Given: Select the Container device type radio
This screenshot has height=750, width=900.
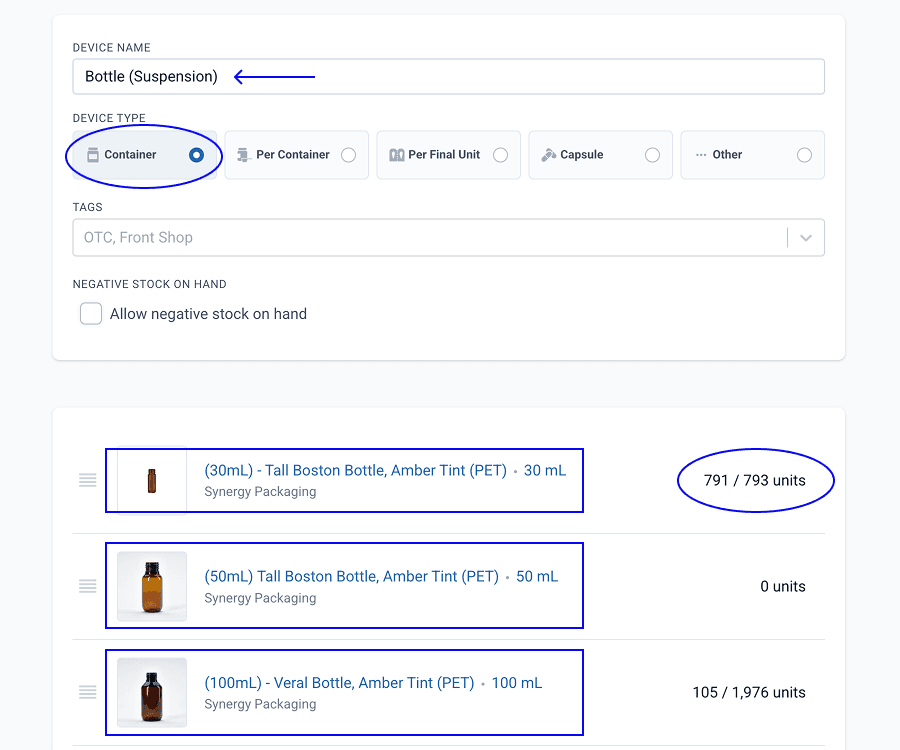Looking at the screenshot, I should tap(196, 155).
